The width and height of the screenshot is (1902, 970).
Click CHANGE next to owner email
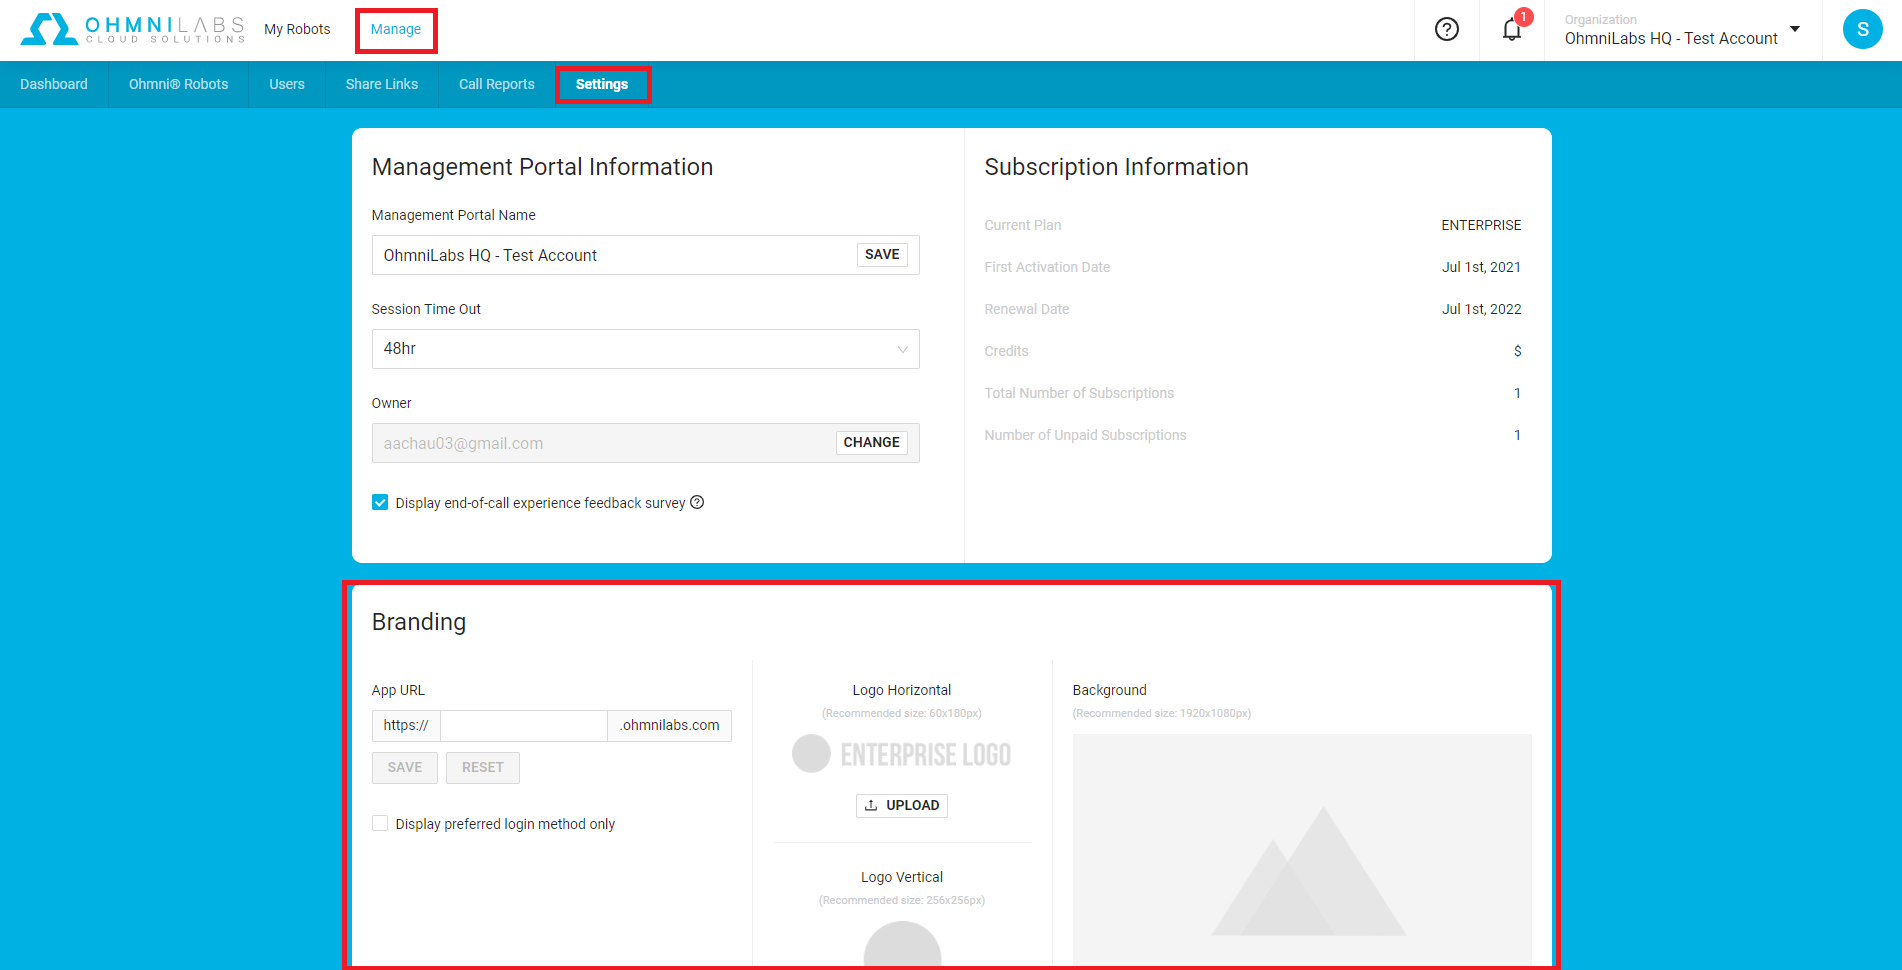pos(871,443)
